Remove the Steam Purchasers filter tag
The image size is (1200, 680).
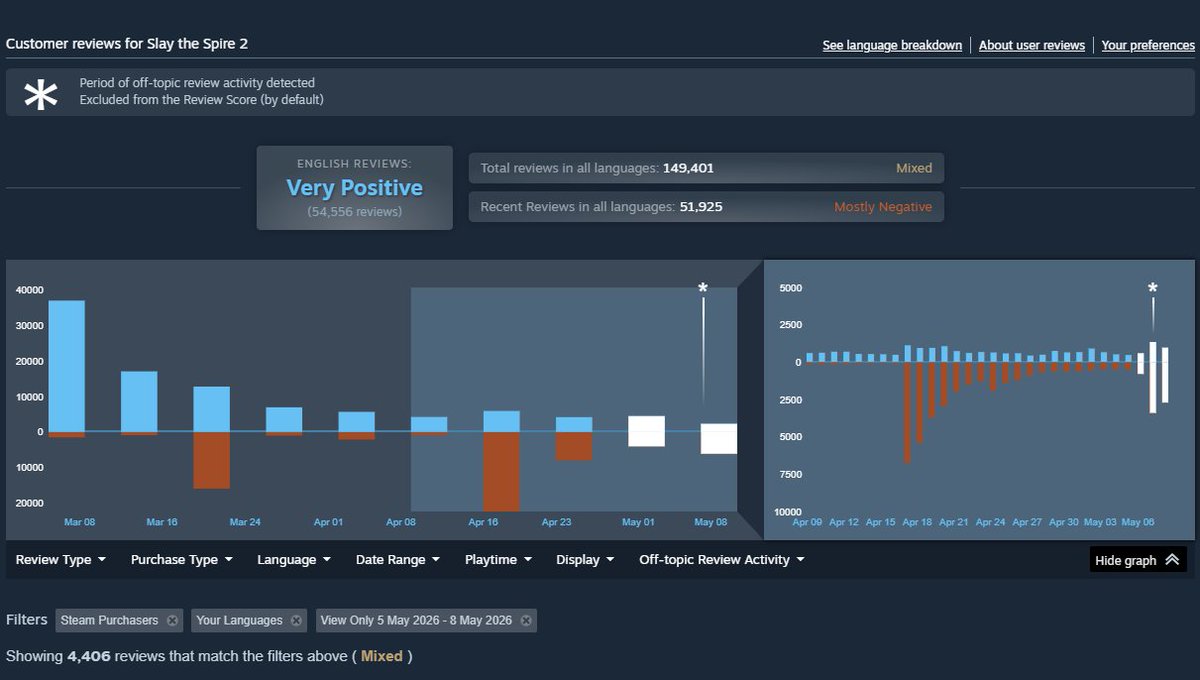[x=173, y=621]
